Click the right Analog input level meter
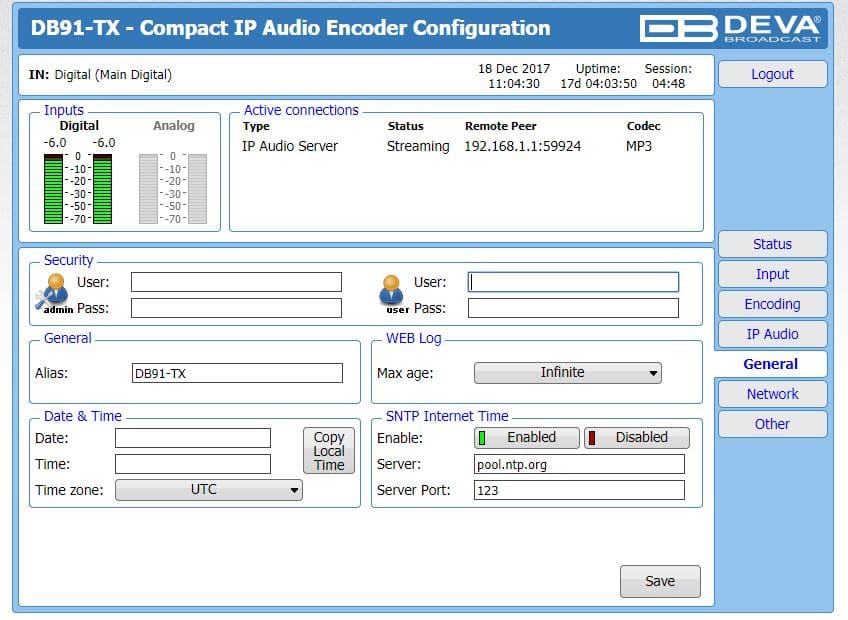 [x=197, y=189]
